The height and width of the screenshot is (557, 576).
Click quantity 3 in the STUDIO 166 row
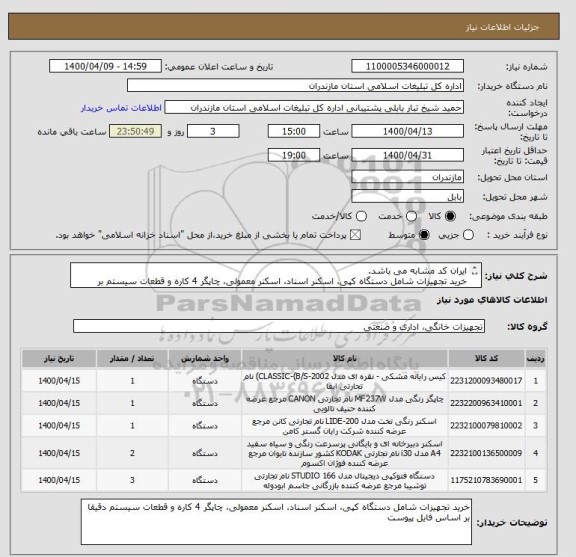point(132,480)
